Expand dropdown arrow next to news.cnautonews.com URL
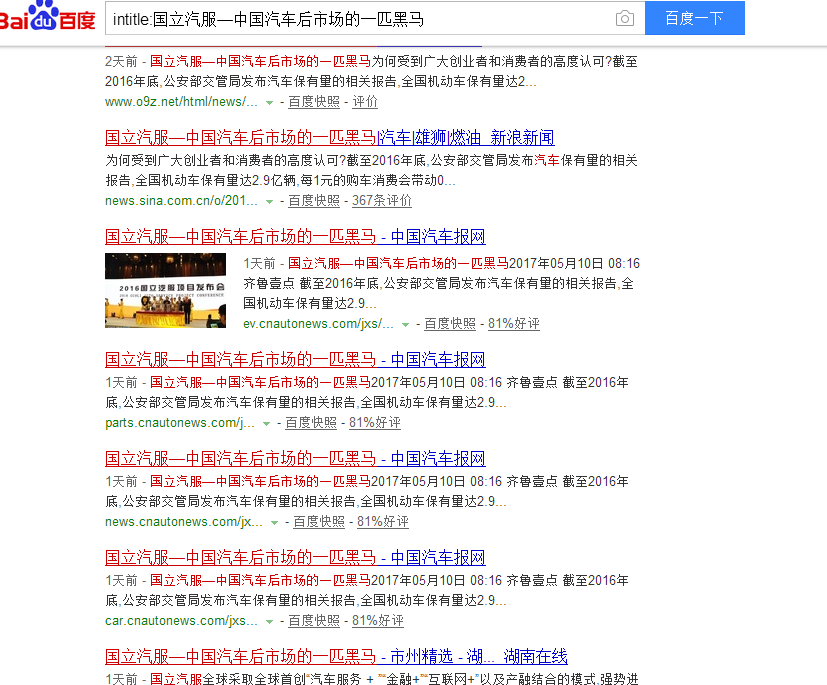 (274, 523)
